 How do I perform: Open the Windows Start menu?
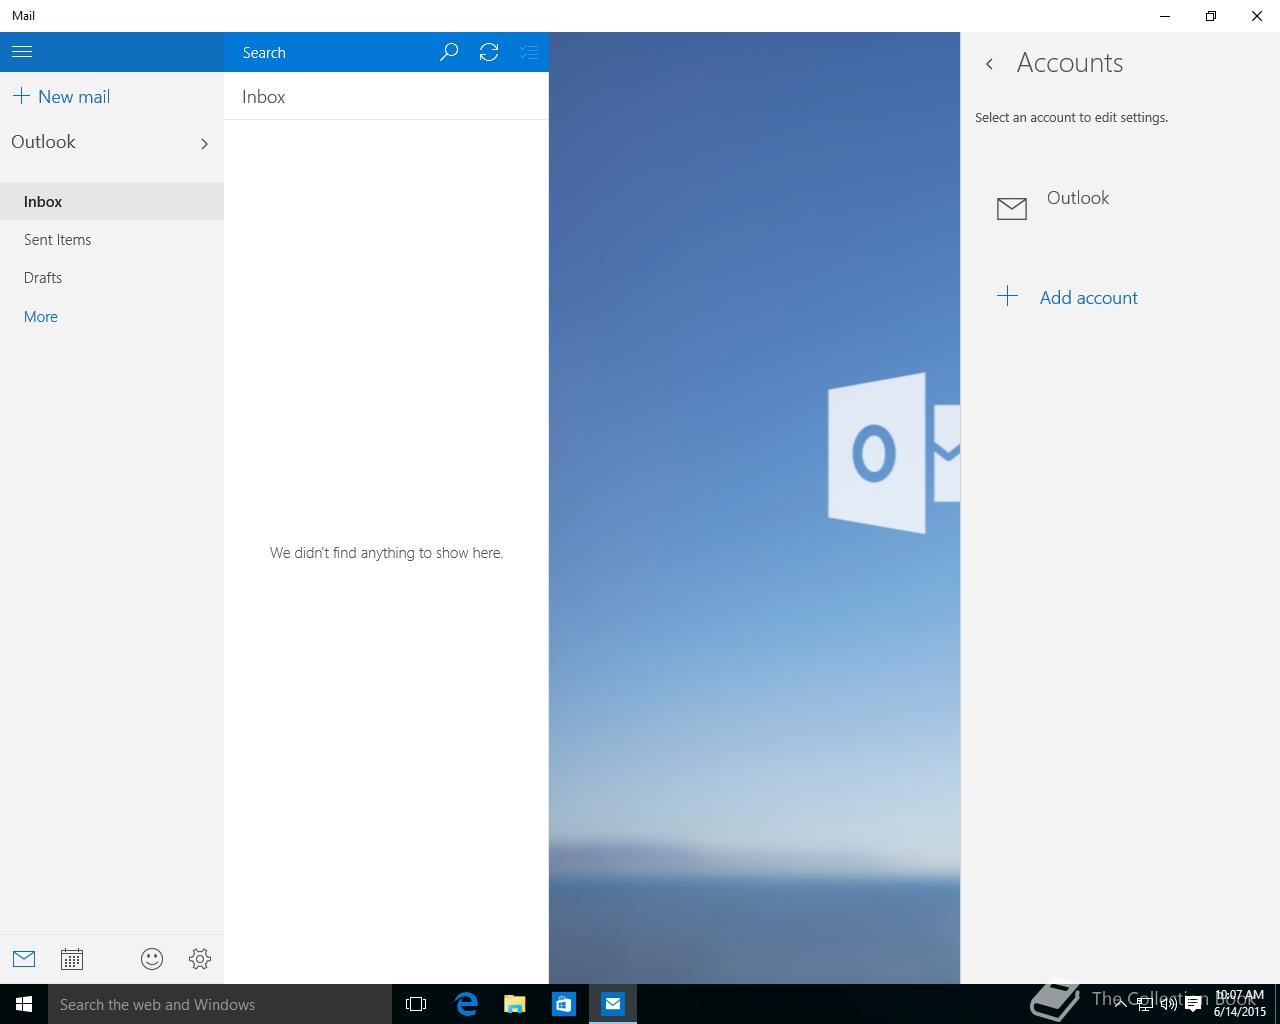(x=24, y=1004)
